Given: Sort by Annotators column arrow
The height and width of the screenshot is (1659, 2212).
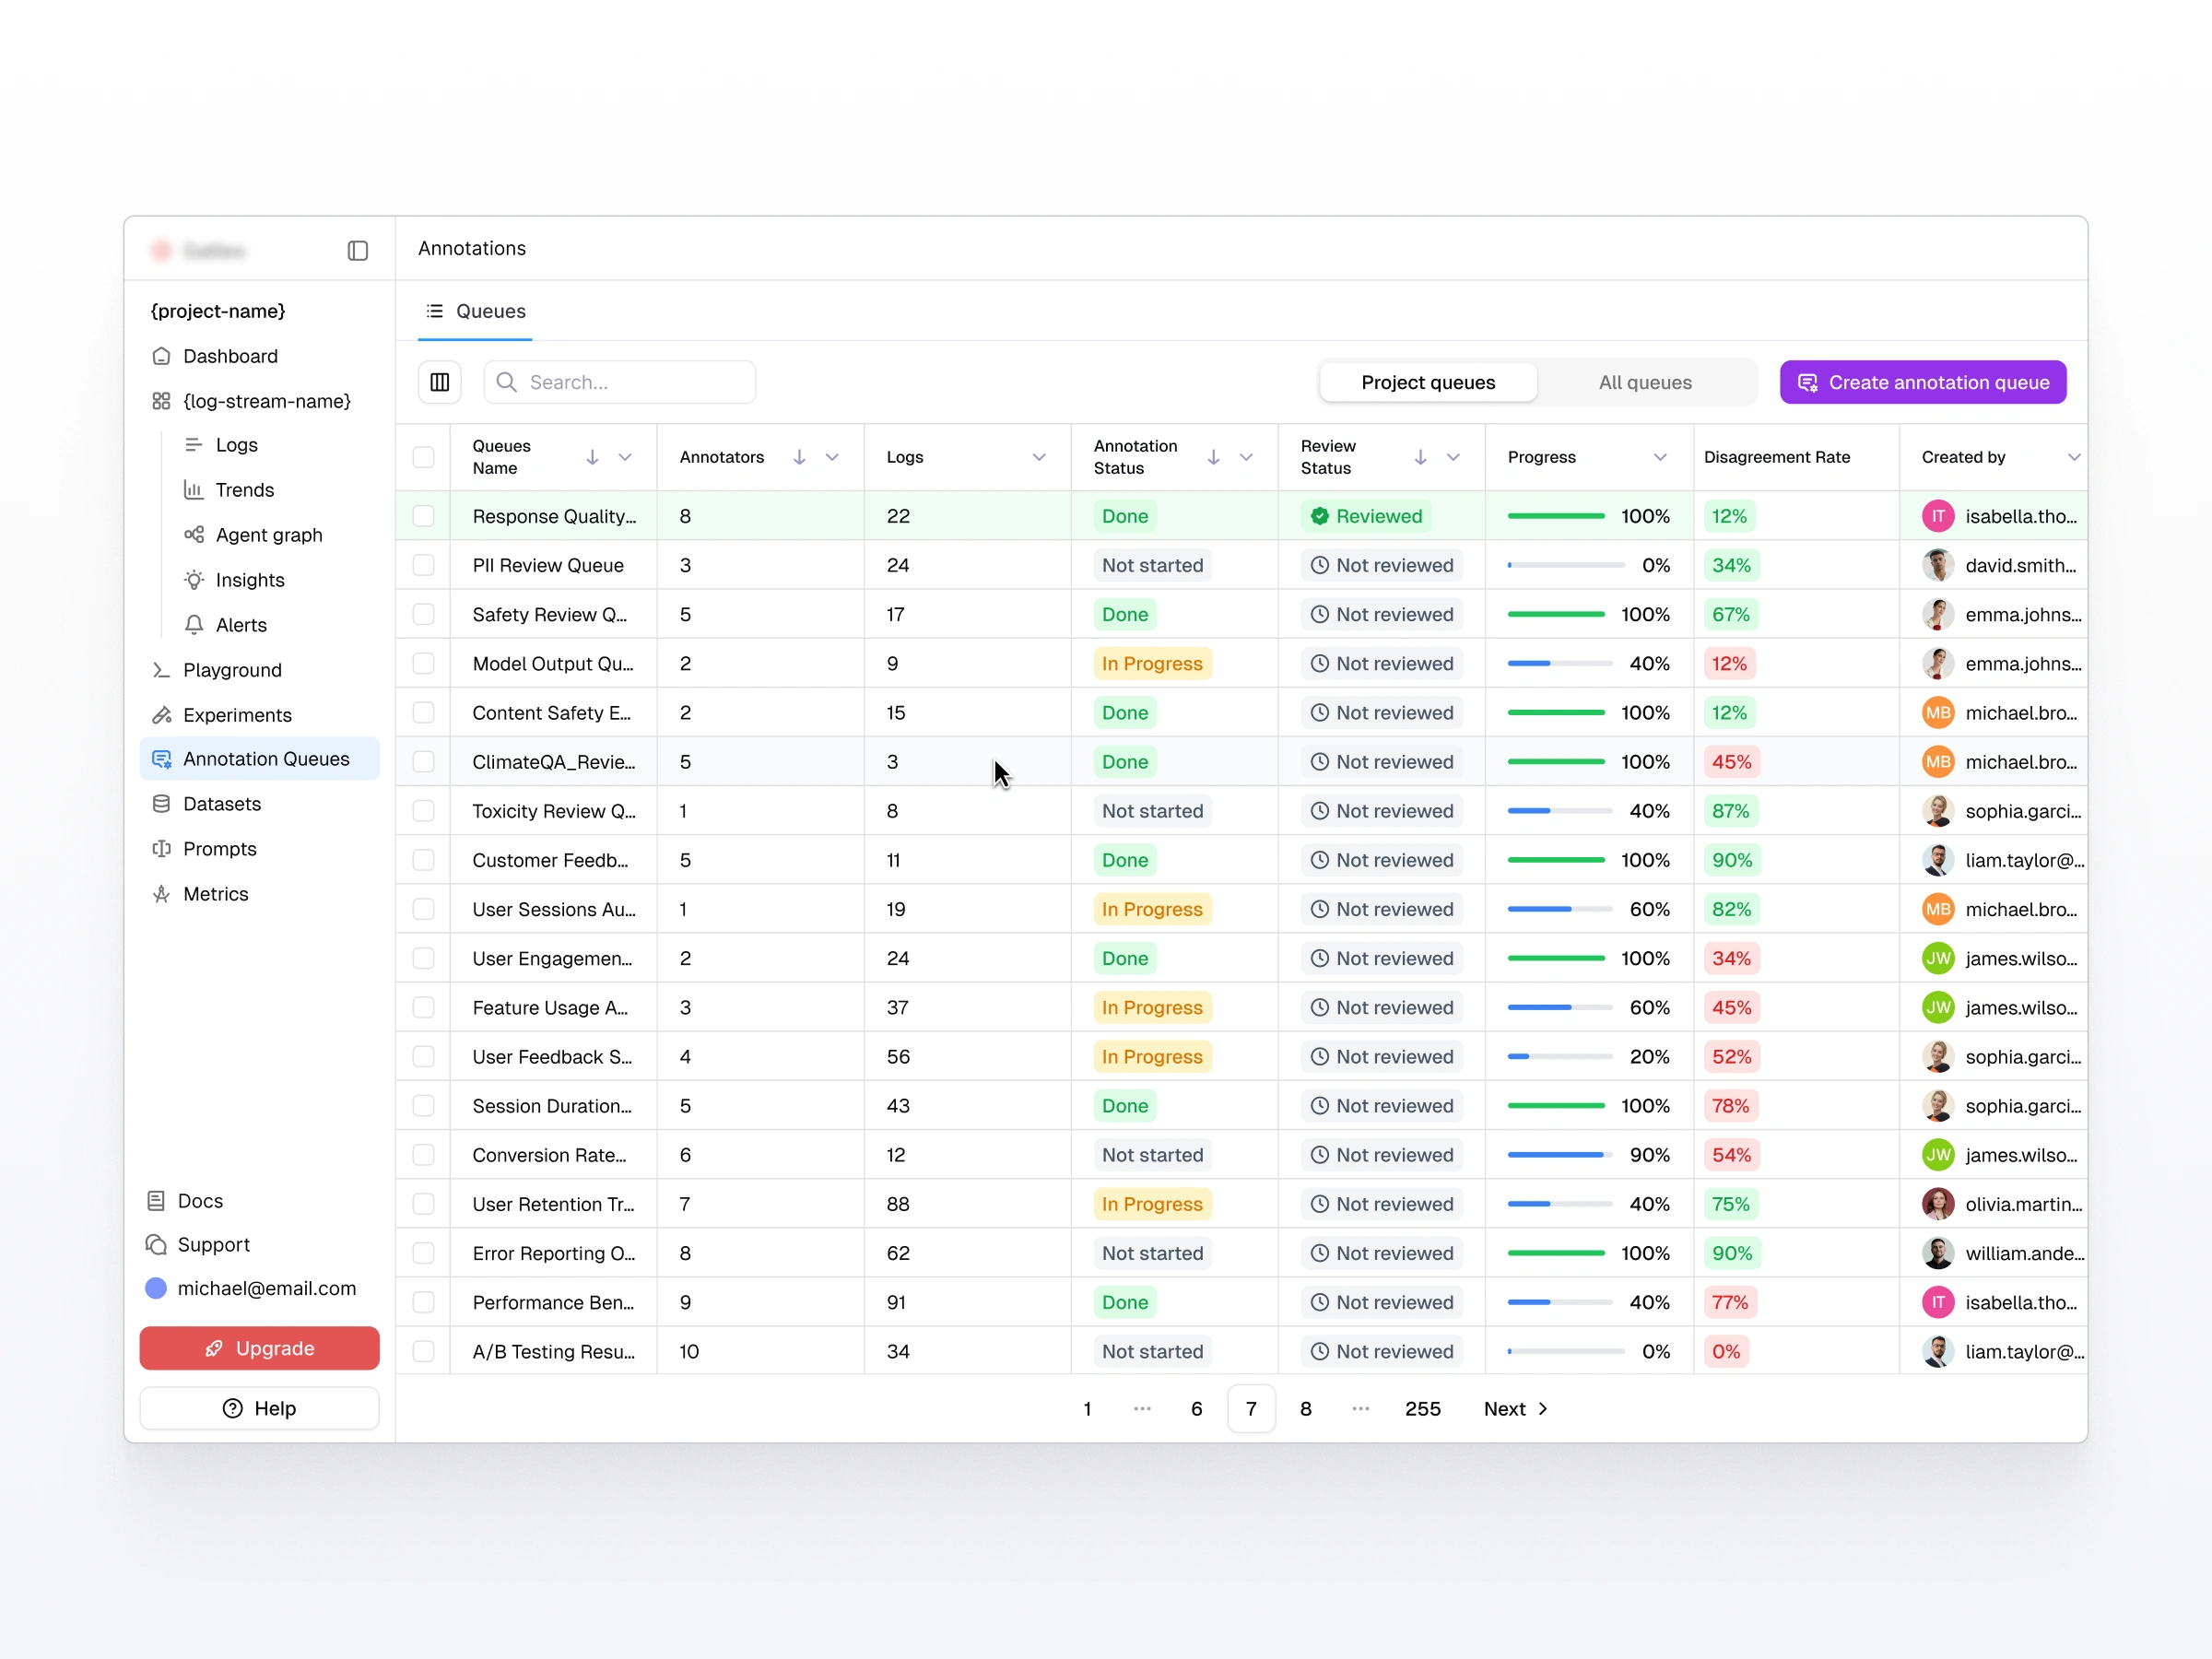Looking at the screenshot, I should (798, 457).
